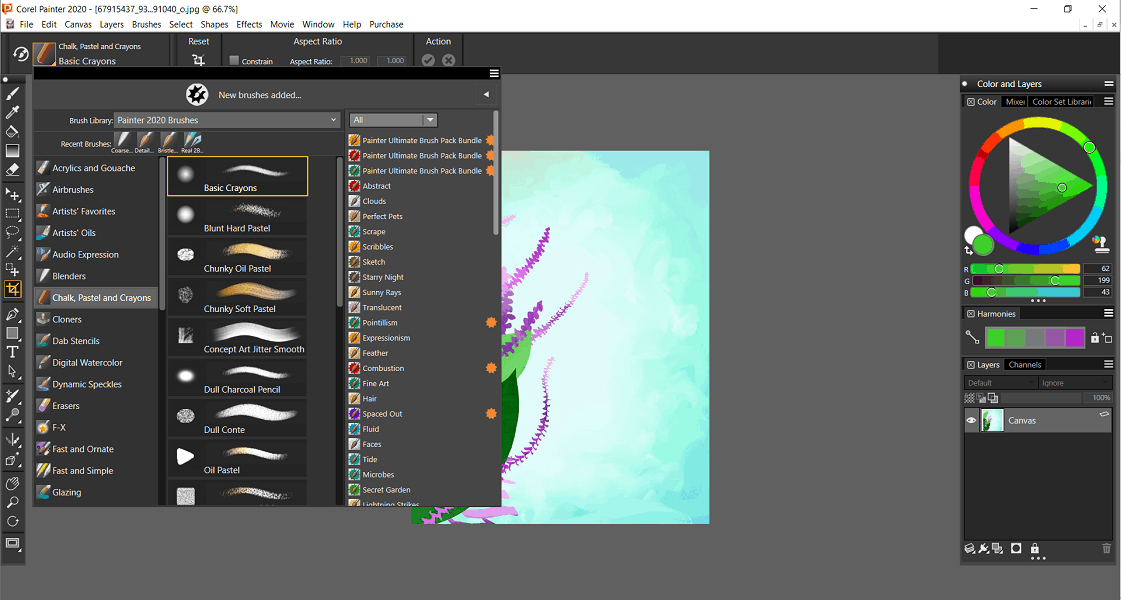The height and width of the screenshot is (600, 1121).
Task: Open the All brush pack filter dropdown
Action: pos(392,120)
